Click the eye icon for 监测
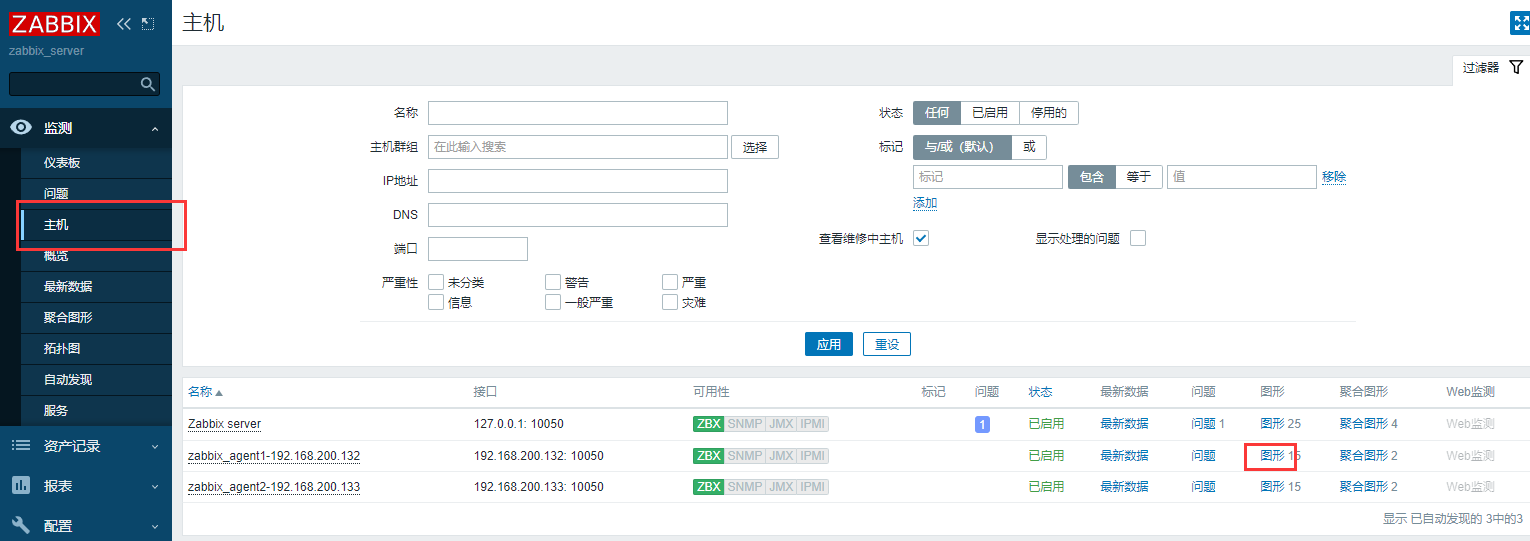 21,128
